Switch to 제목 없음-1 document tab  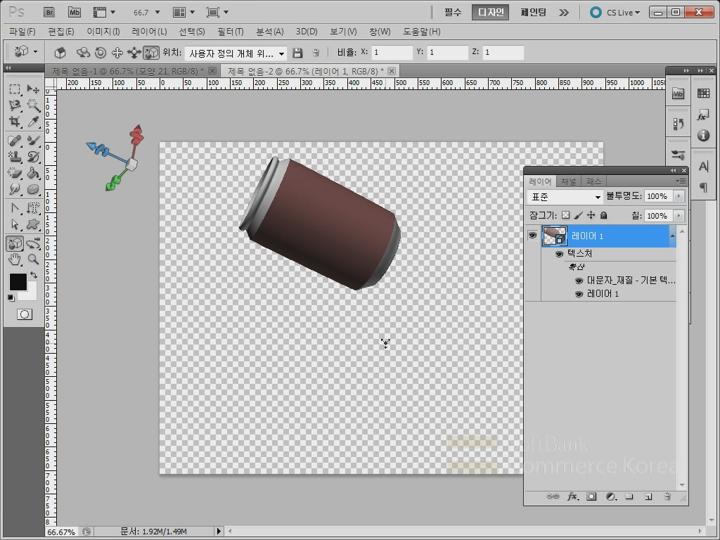pyautogui.click(x=128, y=71)
